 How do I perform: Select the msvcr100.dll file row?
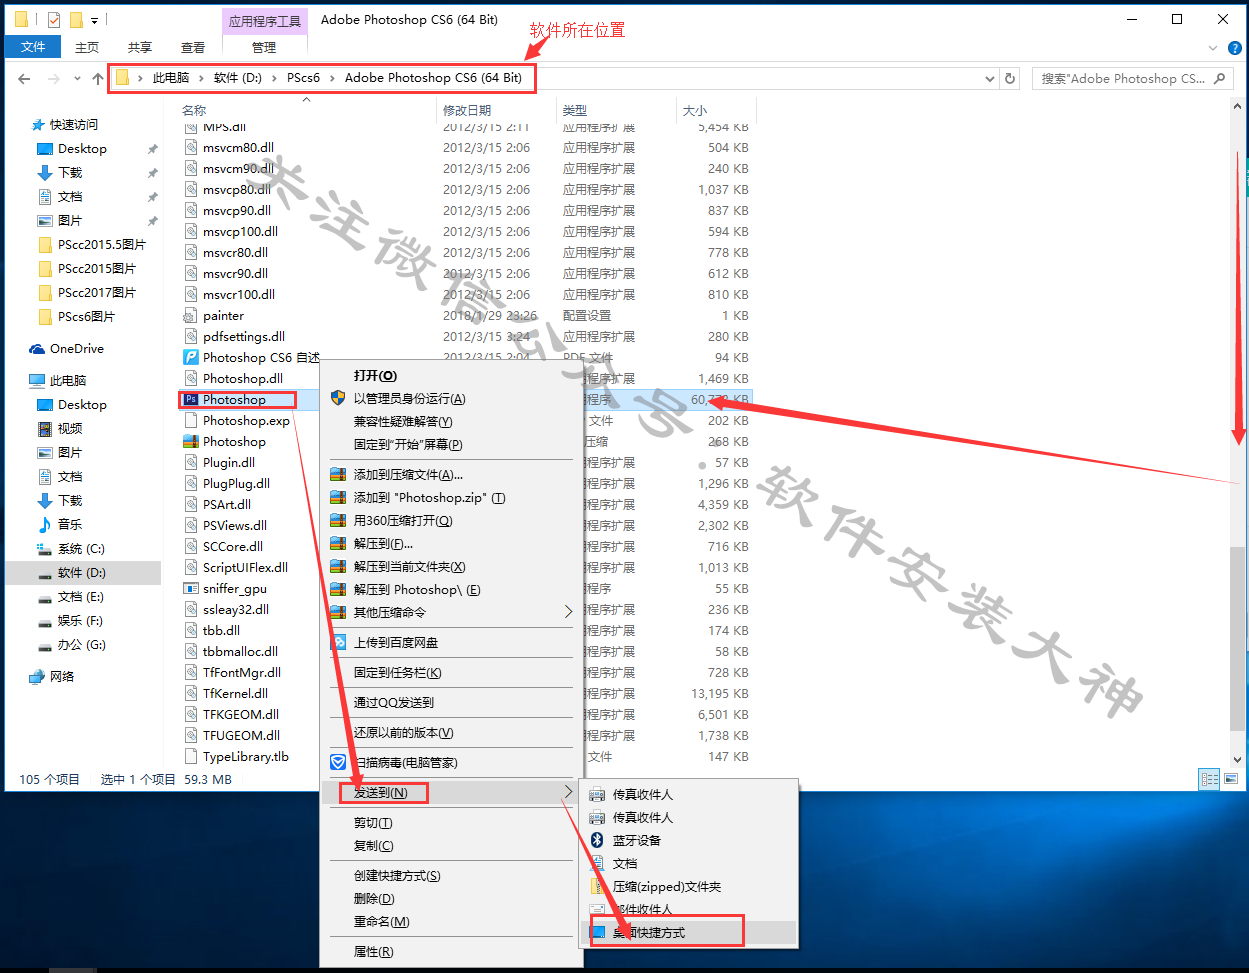(467, 294)
